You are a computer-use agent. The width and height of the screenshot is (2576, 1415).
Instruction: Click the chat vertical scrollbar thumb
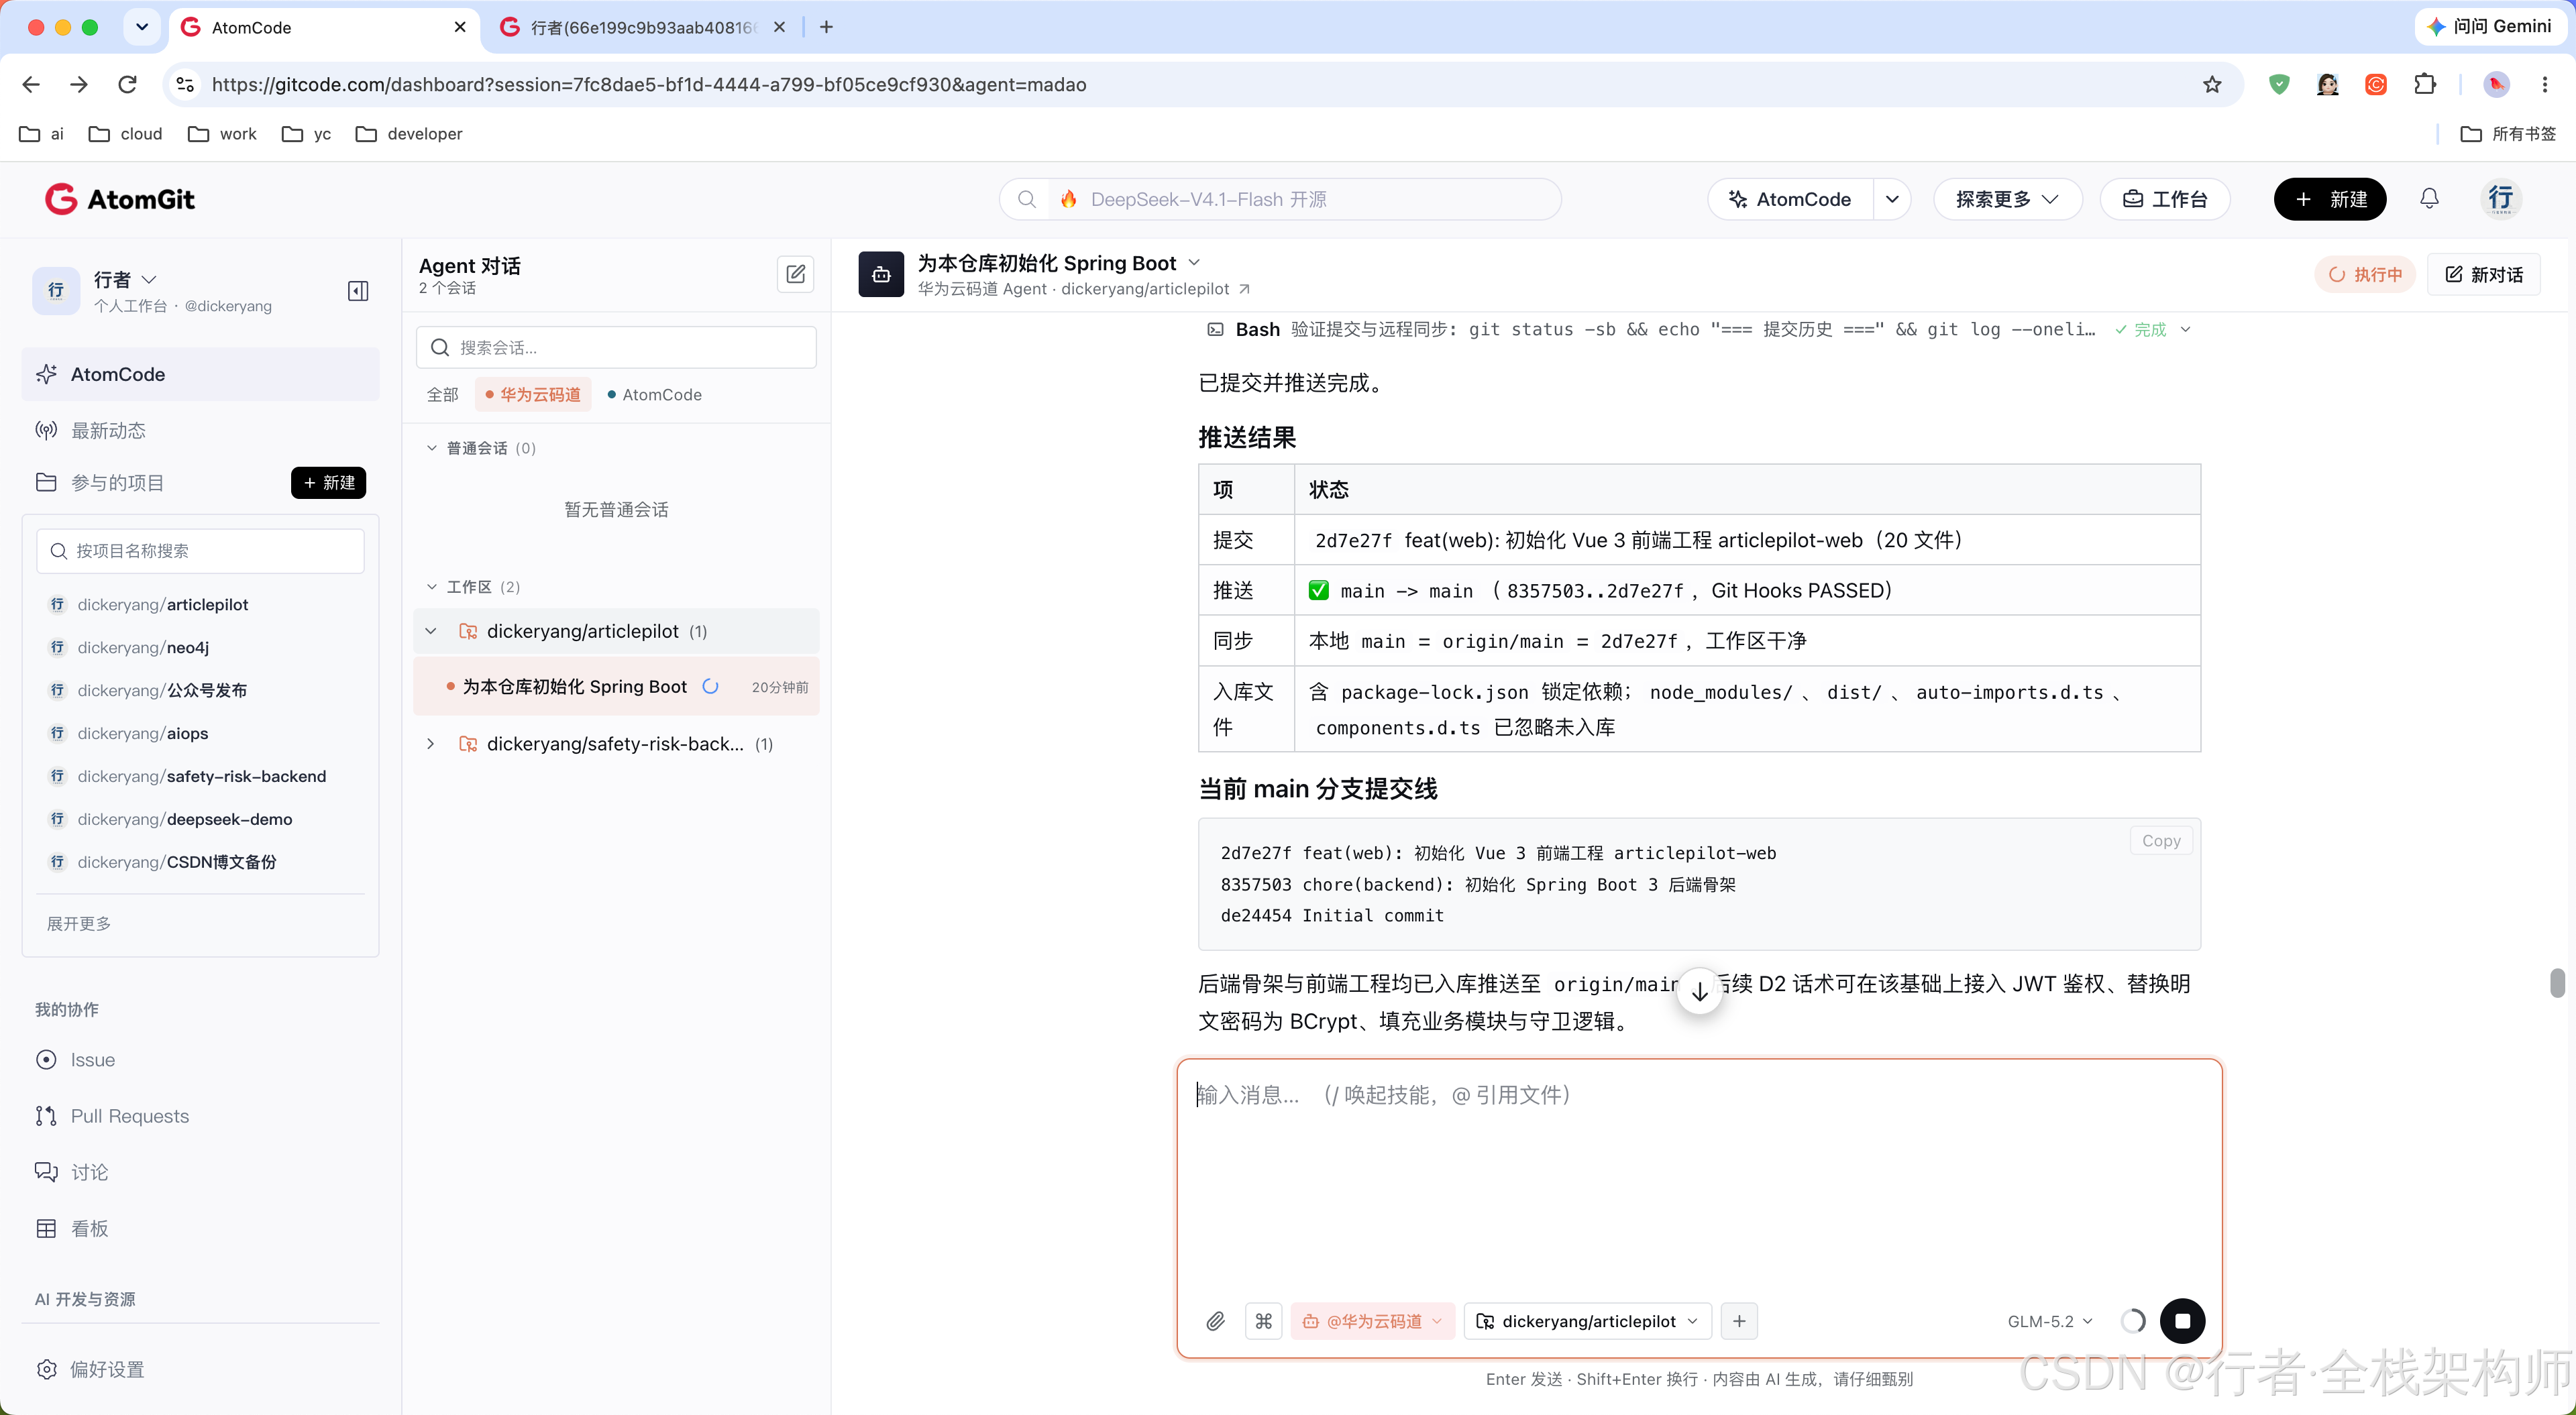point(2557,982)
